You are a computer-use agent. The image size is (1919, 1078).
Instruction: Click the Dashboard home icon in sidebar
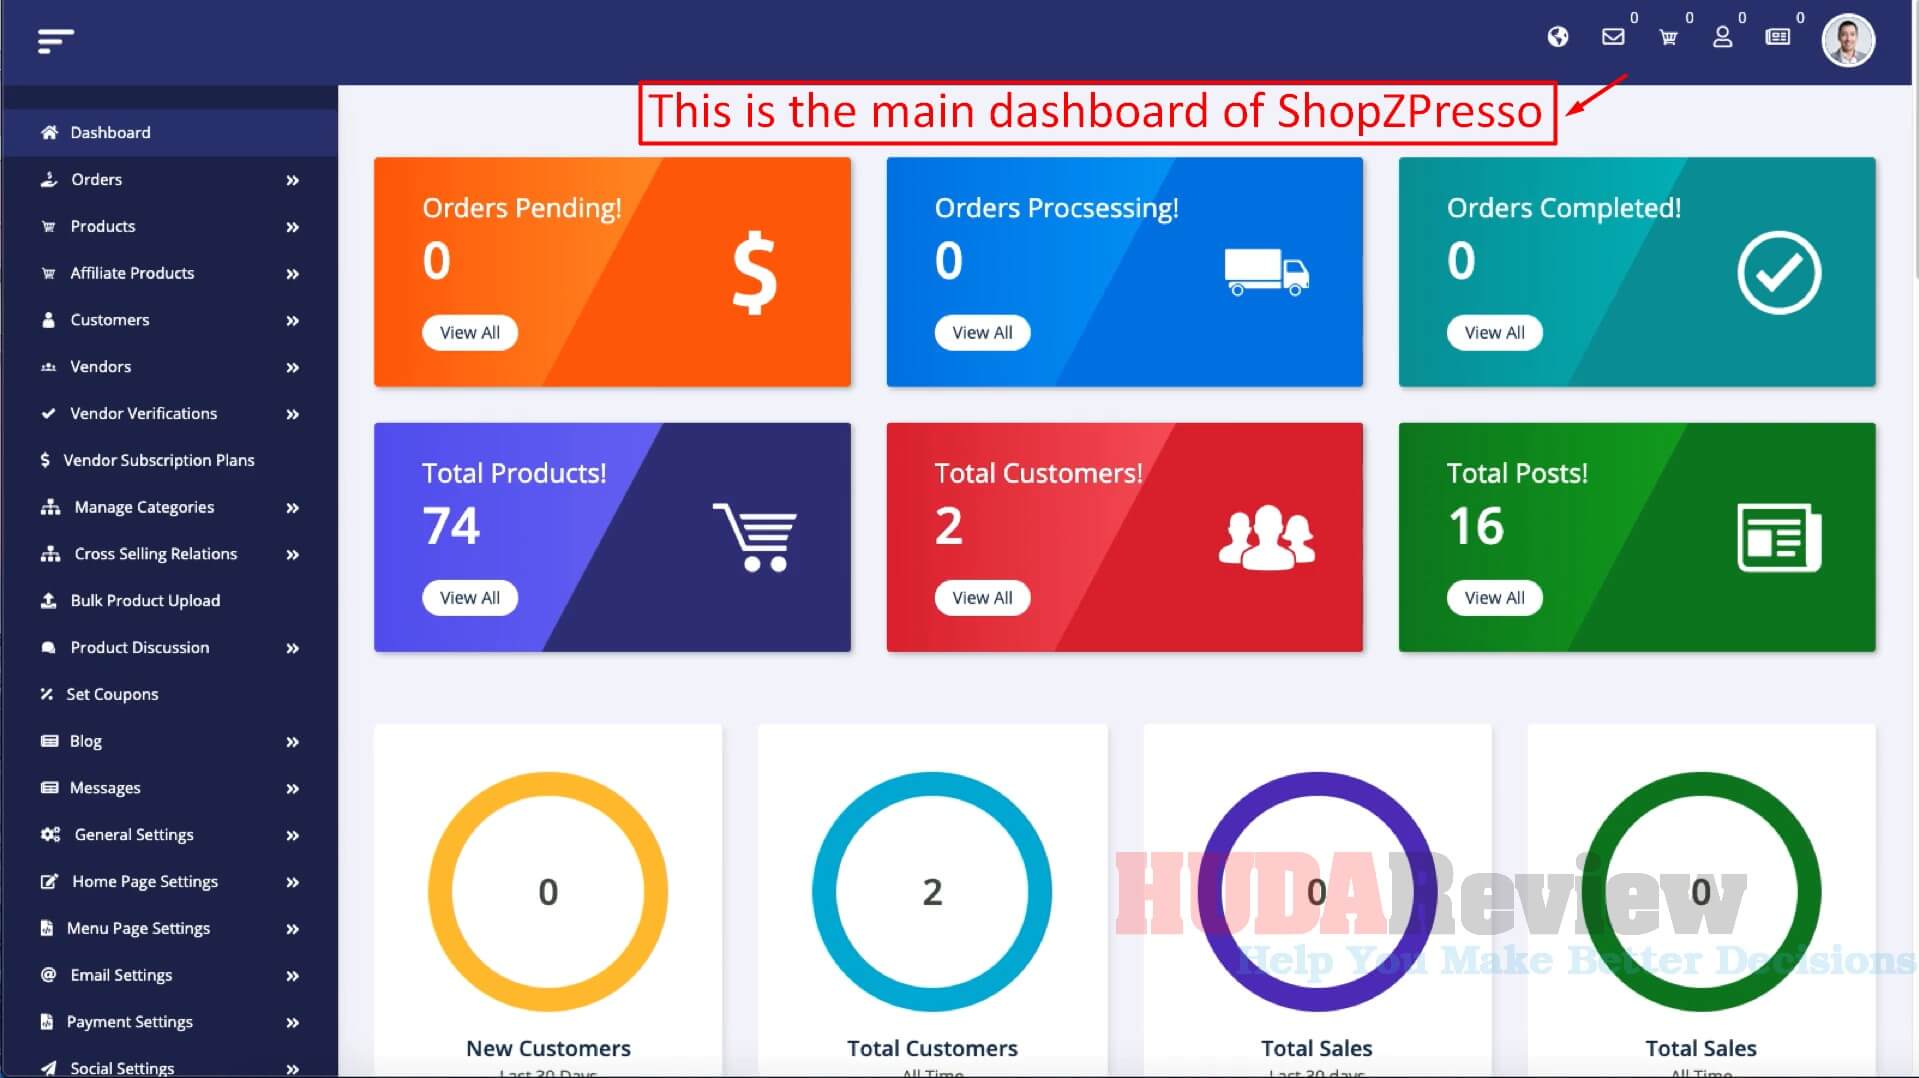pyautogui.click(x=49, y=132)
